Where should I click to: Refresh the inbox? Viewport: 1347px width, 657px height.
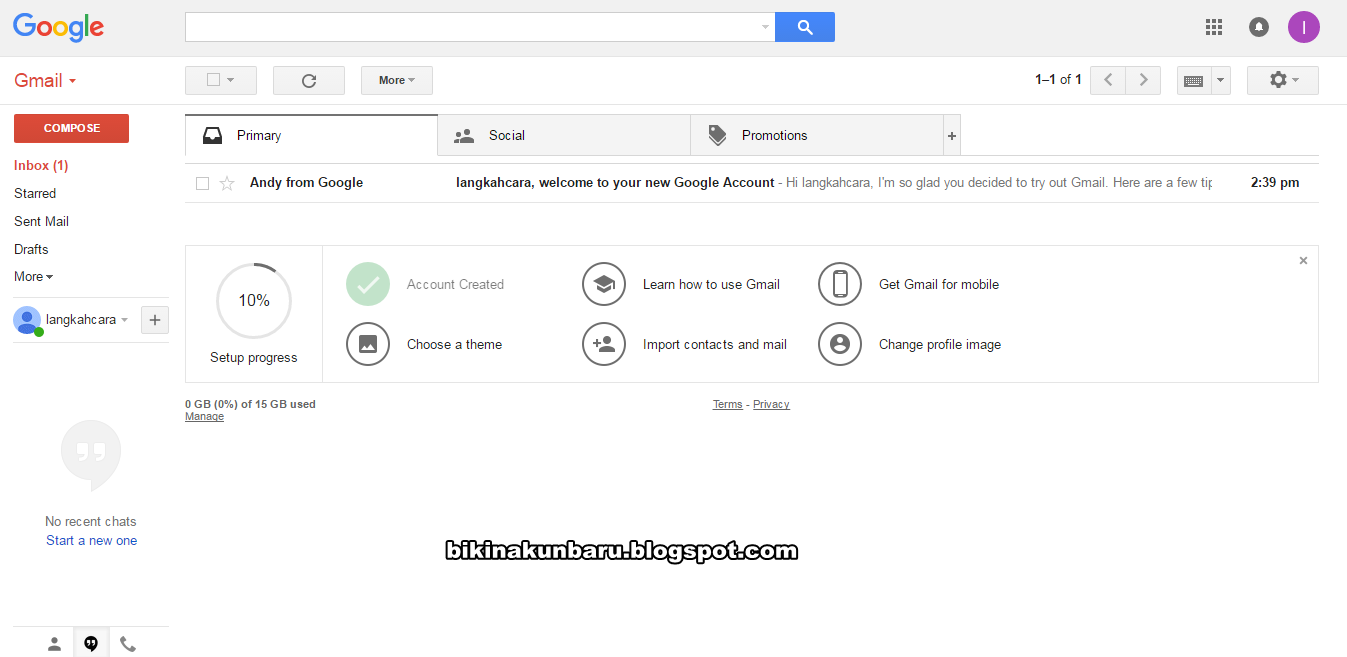tap(309, 80)
